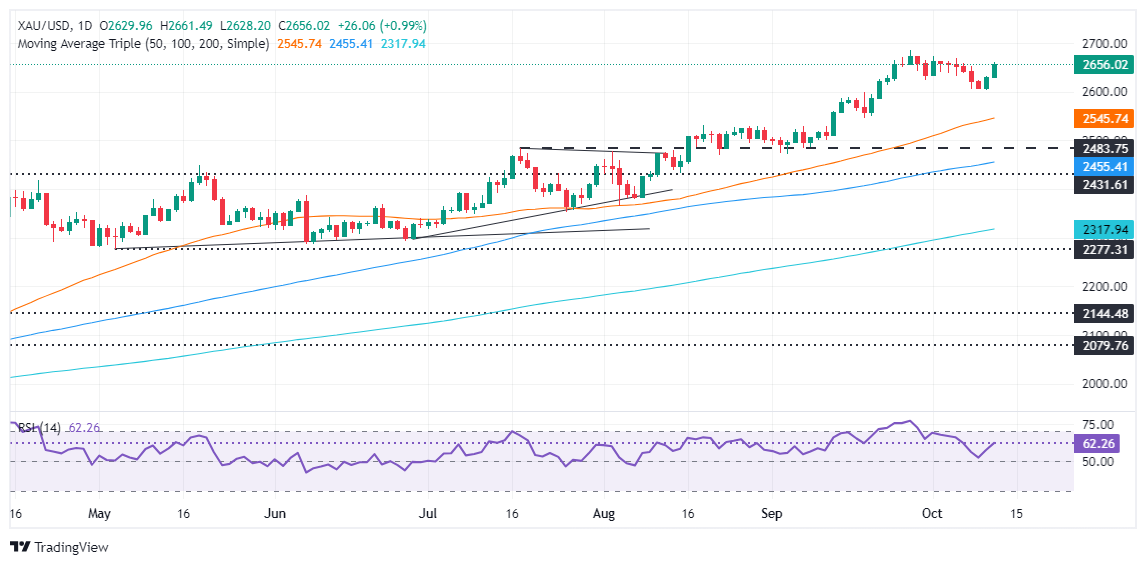Click the cyan 2317.94 moving average tag
Image resolution: width=1146 pixels, height=565 pixels.
(1105, 230)
